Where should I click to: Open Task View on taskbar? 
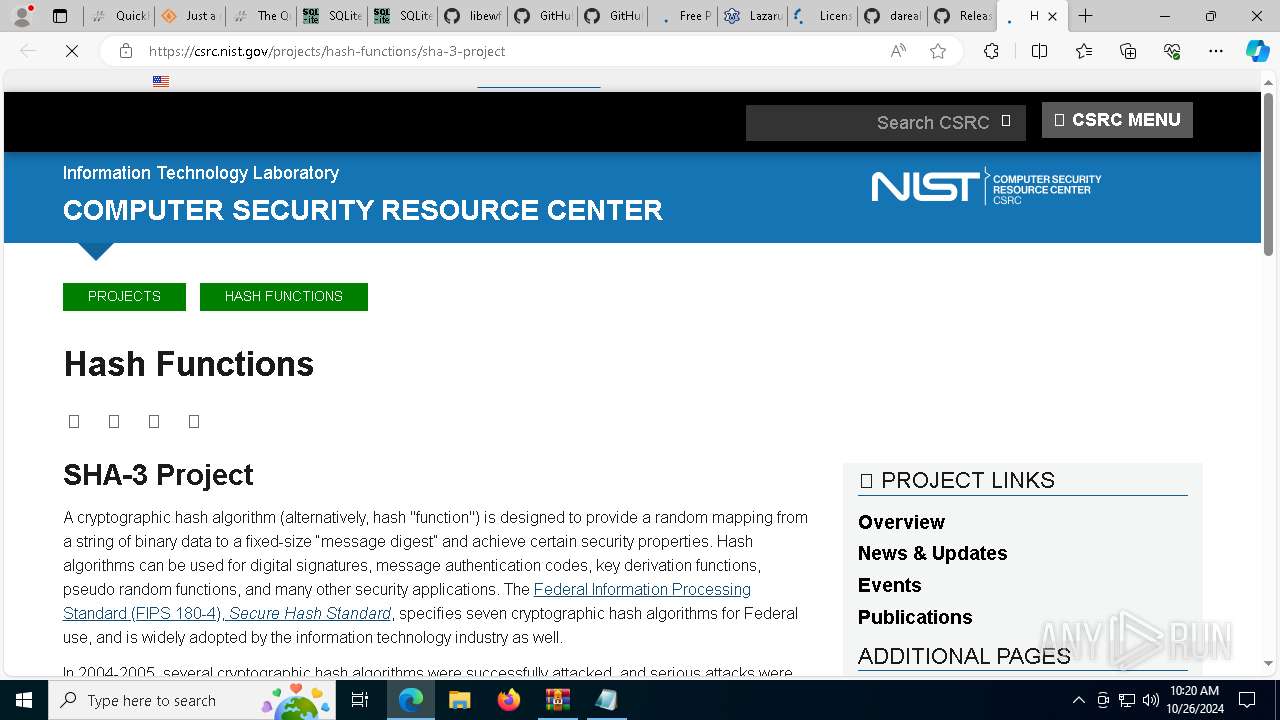point(360,700)
